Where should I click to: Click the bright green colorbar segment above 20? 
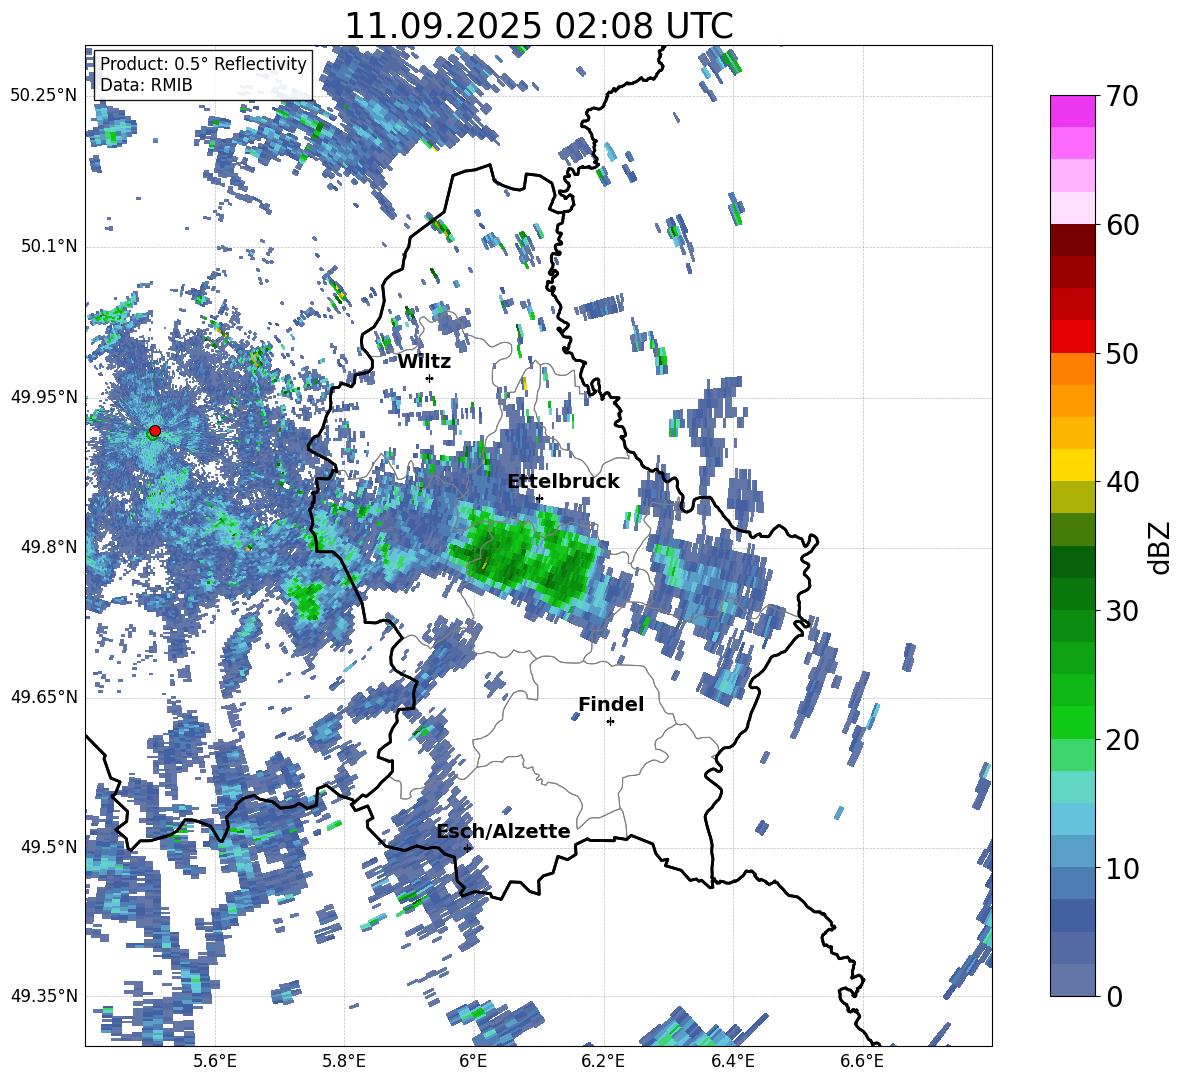(x=1072, y=722)
